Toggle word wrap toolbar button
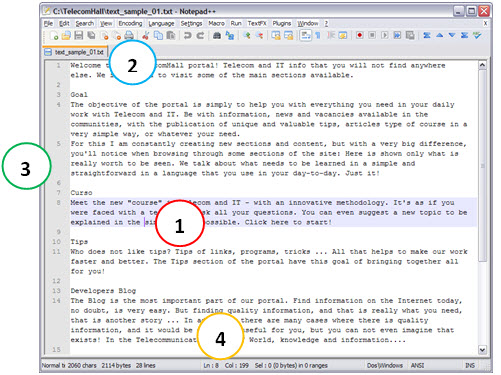 pyautogui.click(x=305, y=35)
